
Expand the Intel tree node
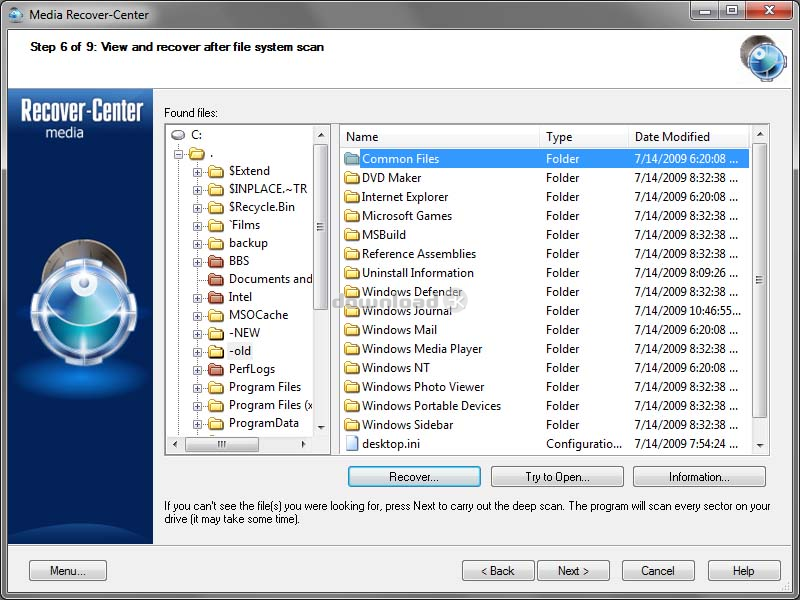coord(197,298)
